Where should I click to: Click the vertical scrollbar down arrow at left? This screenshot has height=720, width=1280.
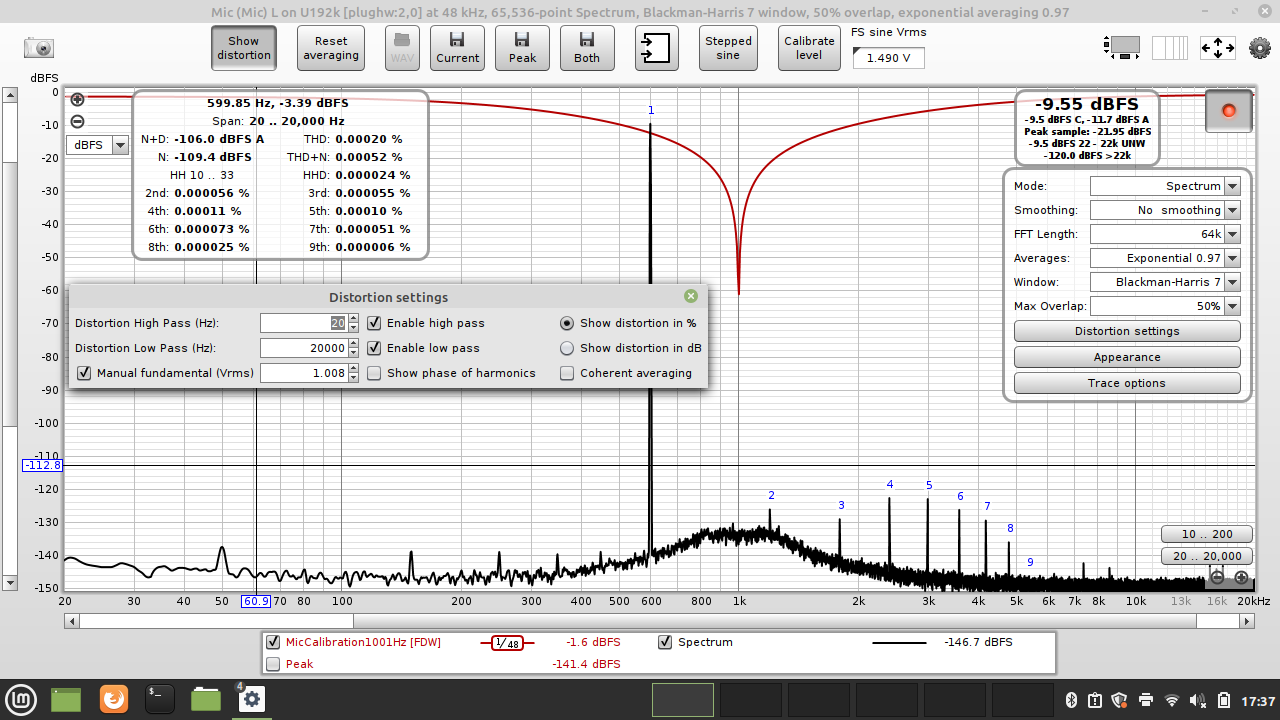pyautogui.click(x=10, y=582)
